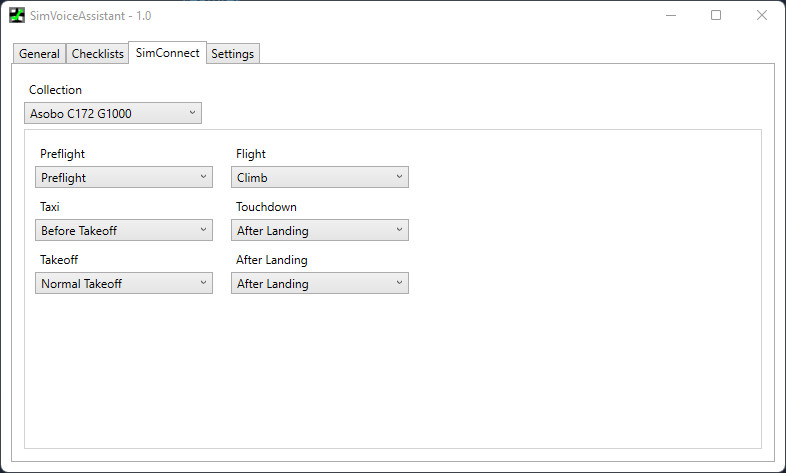Expand the Preflight checklist dropdown
This screenshot has height=473, width=786.
(123, 177)
